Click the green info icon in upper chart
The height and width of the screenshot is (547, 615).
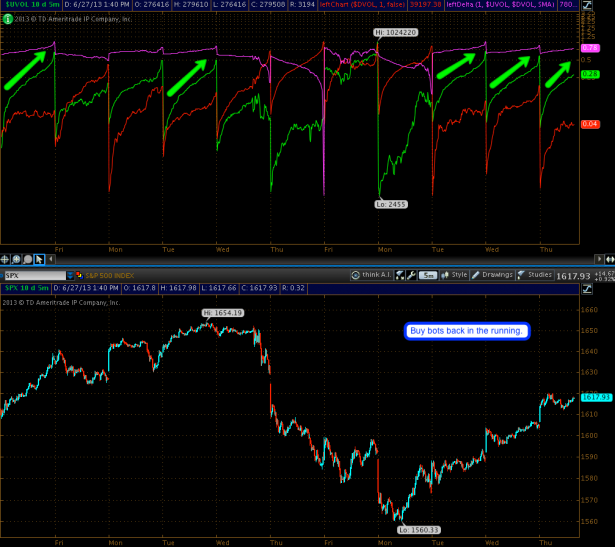click(7, 19)
